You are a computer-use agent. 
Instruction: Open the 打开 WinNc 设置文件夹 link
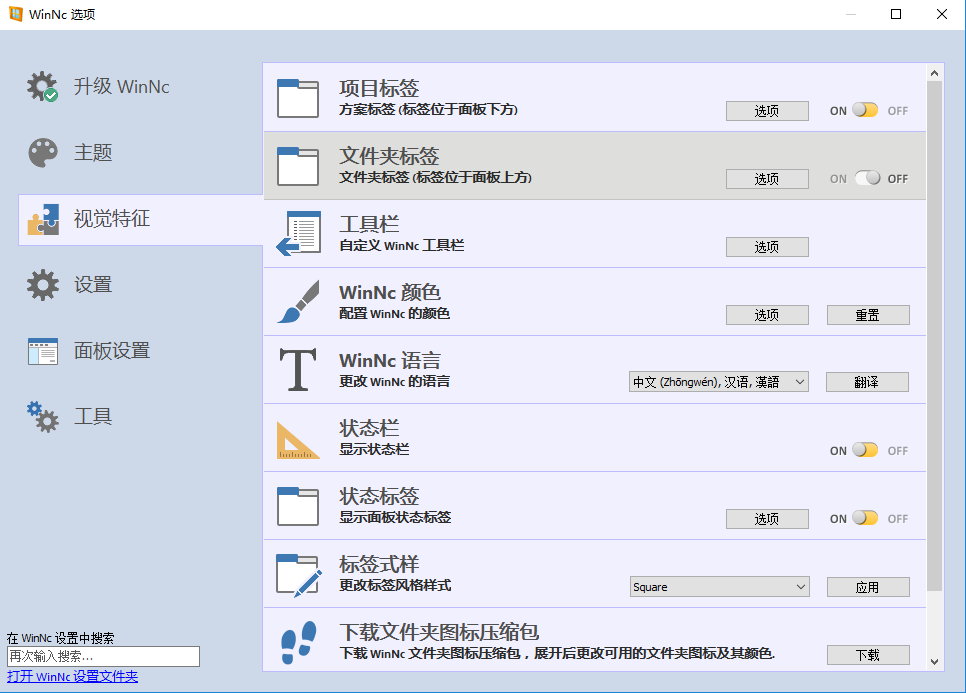tap(73, 676)
